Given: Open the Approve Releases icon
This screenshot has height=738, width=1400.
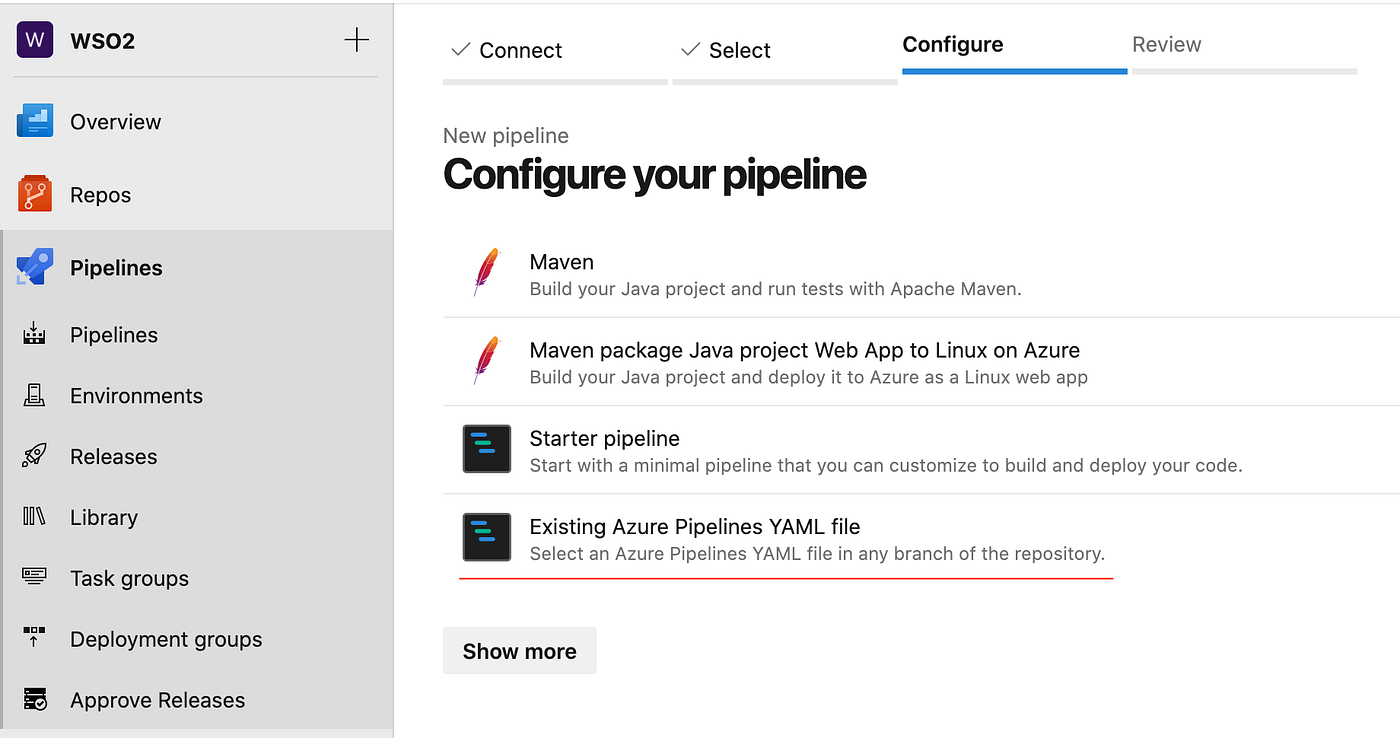Looking at the screenshot, I should (35, 700).
